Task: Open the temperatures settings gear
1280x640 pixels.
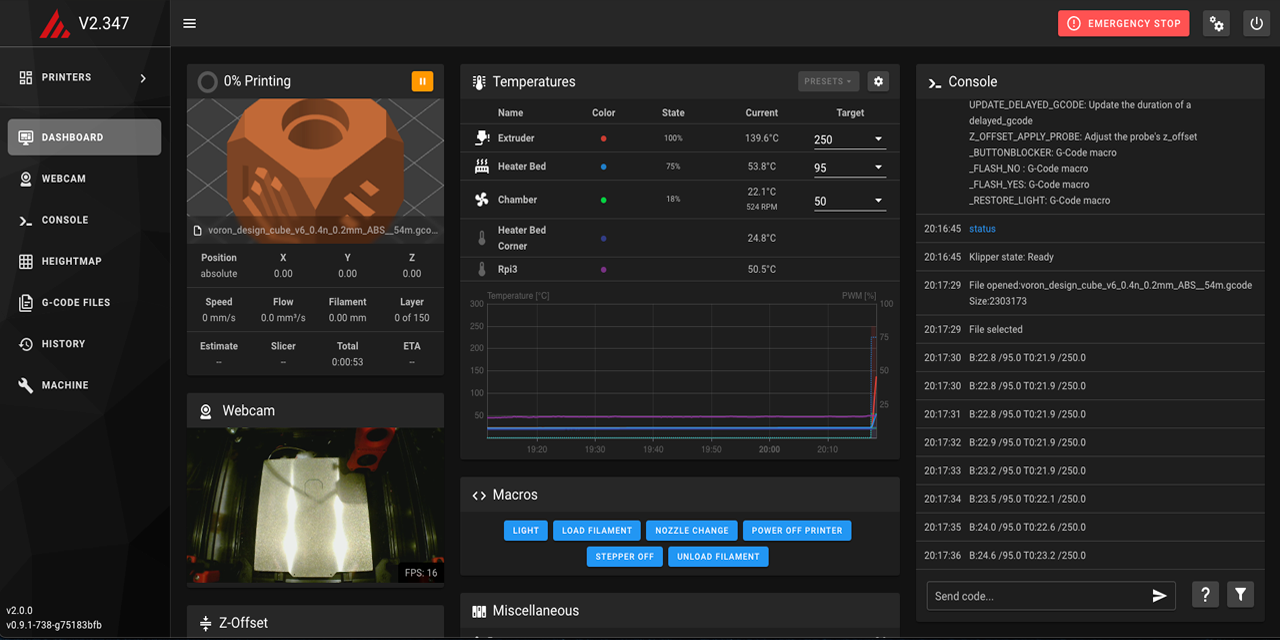Action: pyautogui.click(x=877, y=81)
